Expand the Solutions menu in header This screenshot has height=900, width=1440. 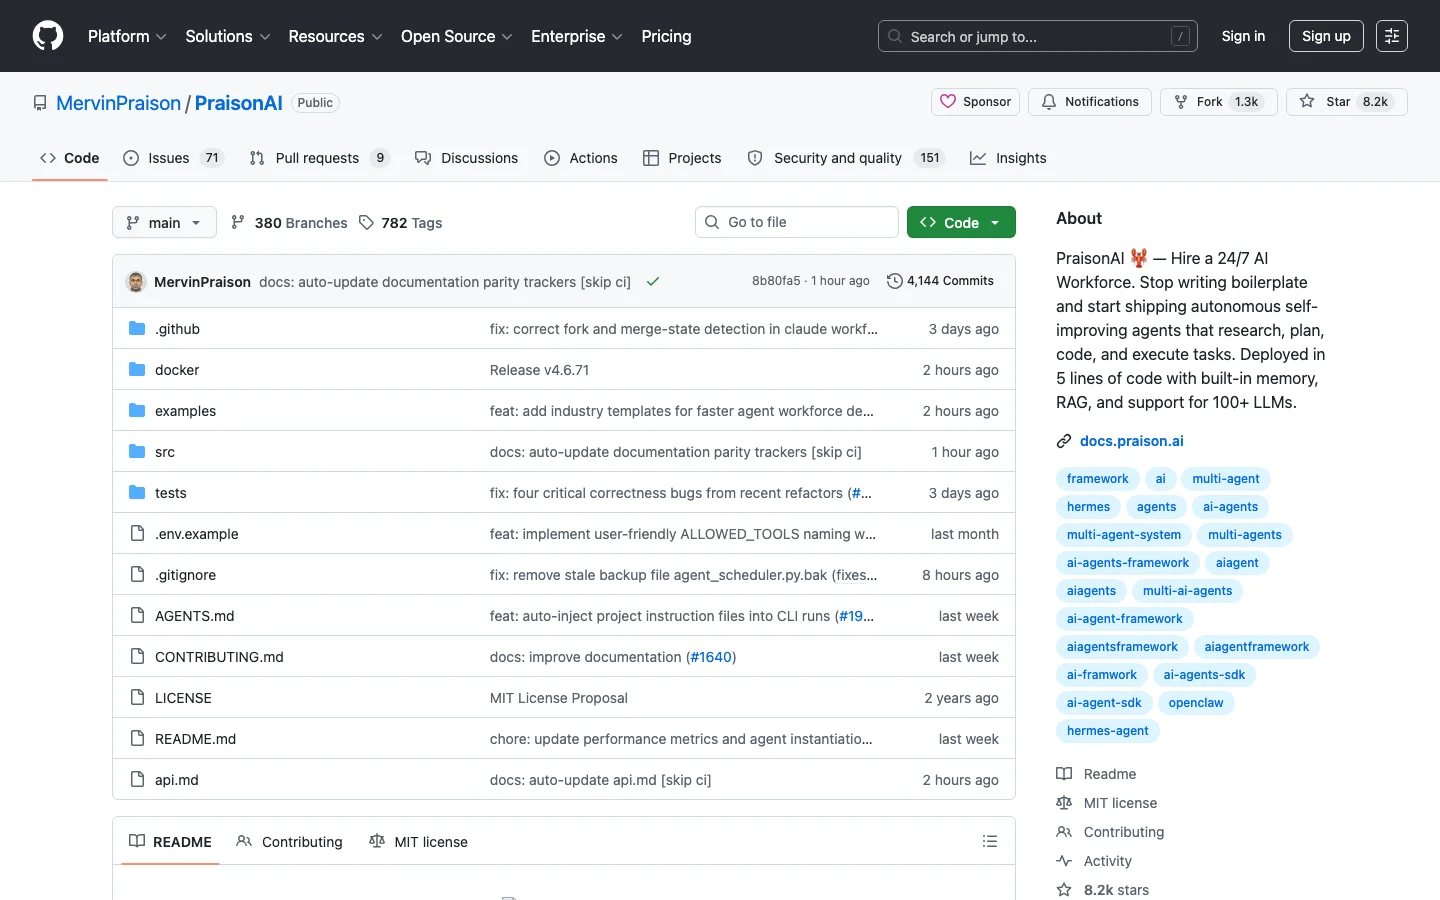point(228,36)
